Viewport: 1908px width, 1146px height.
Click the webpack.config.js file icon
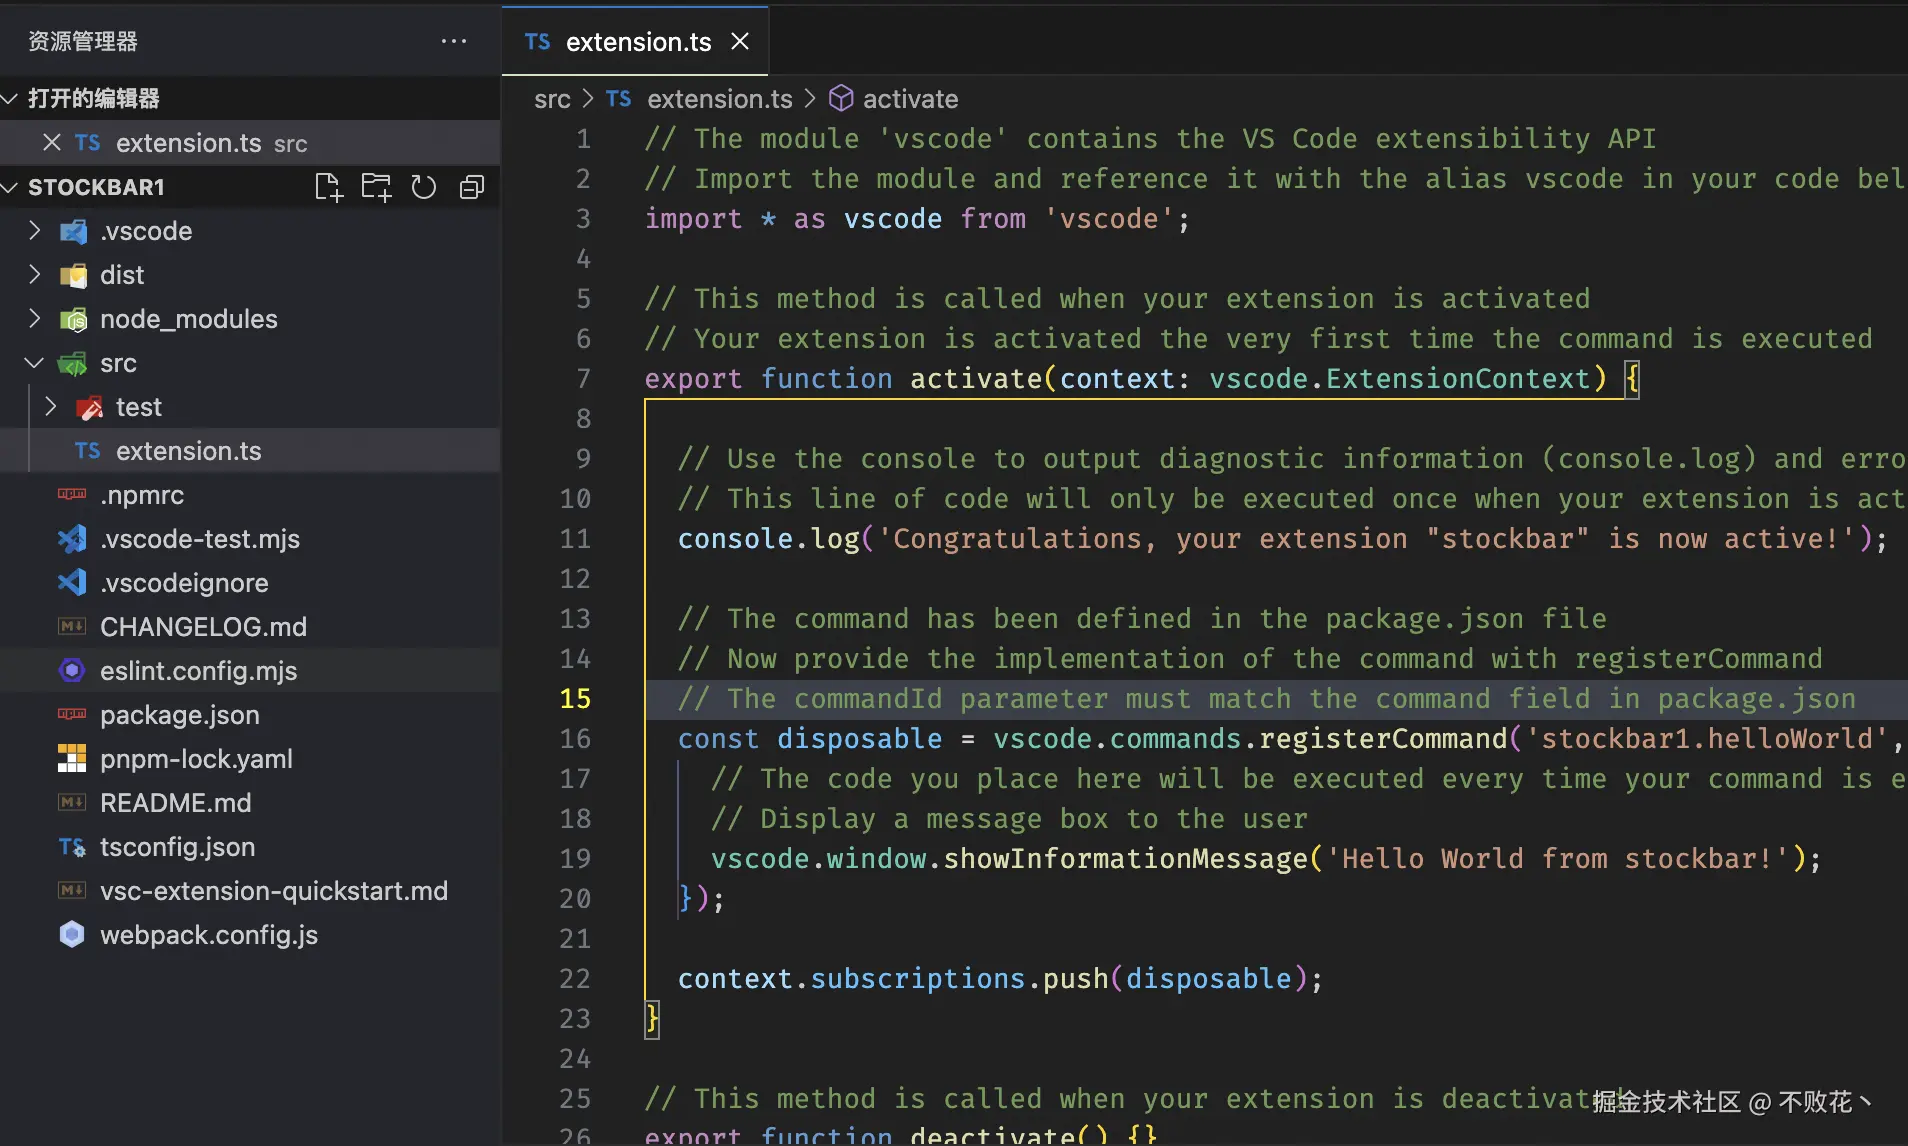[x=72, y=935]
